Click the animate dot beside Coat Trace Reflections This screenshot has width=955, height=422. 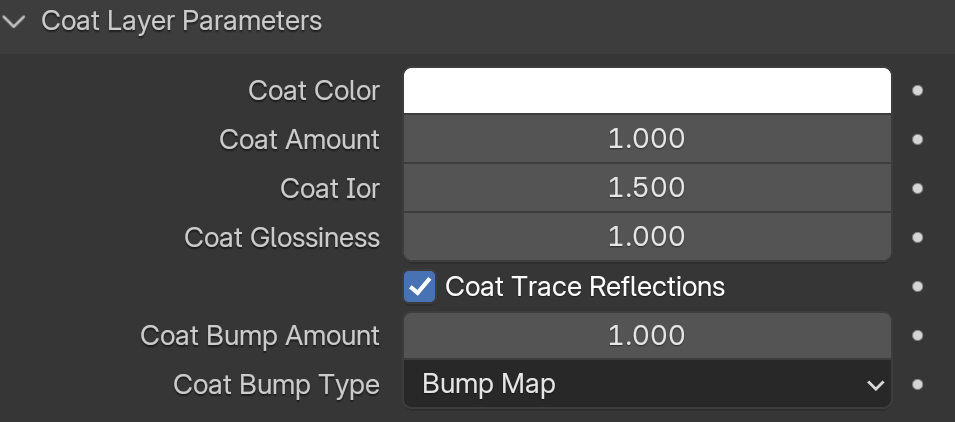point(918,287)
